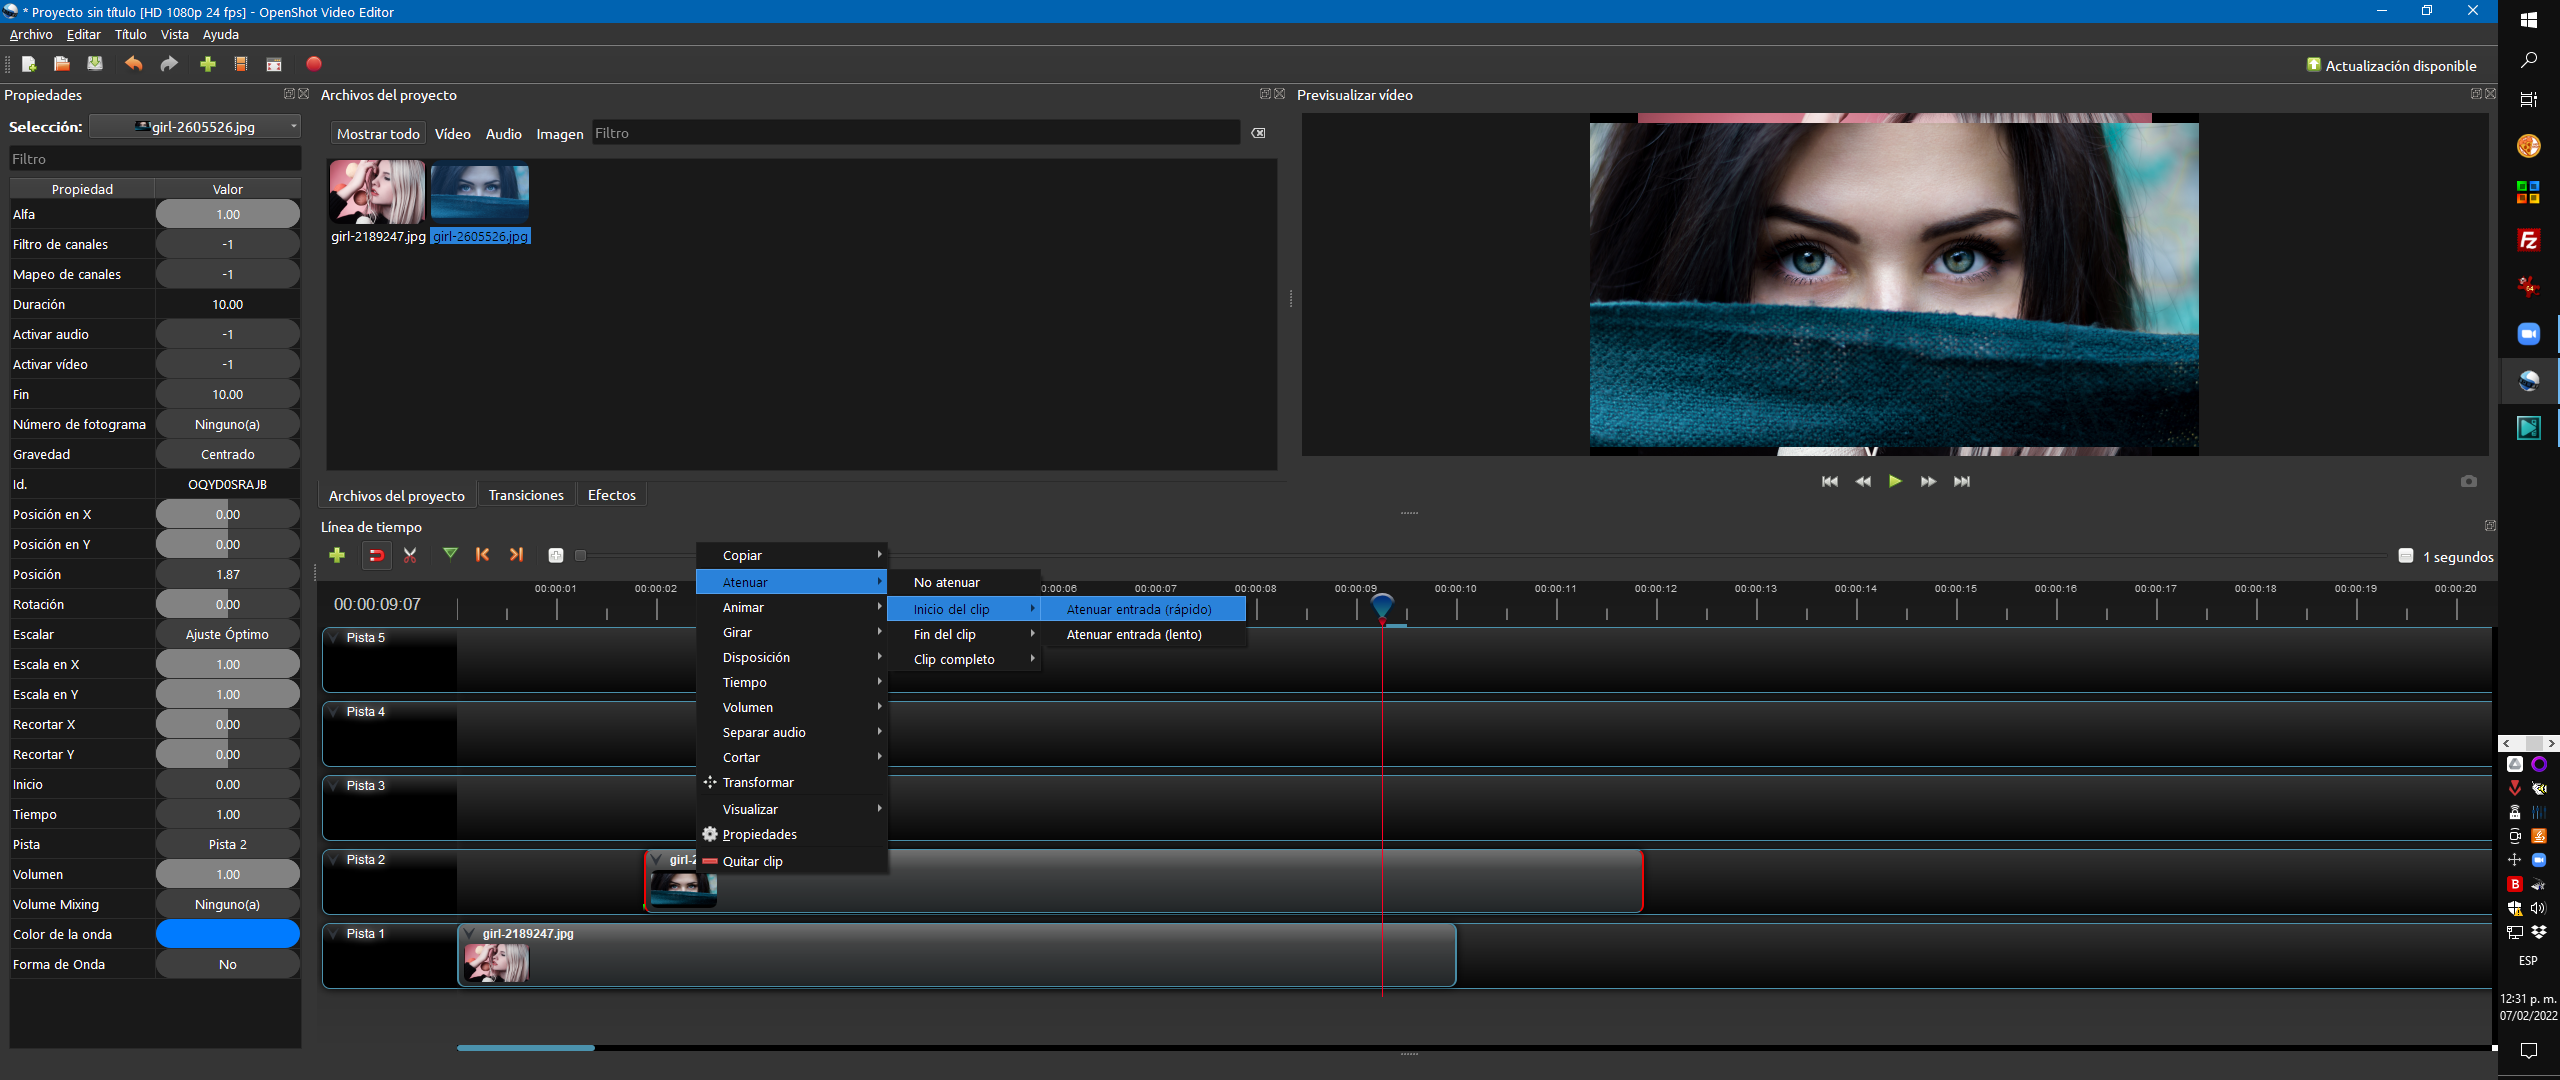Screen dimensions: 2560x1080
Task: Expand the Volumen submenu
Action: (x=791, y=707)
